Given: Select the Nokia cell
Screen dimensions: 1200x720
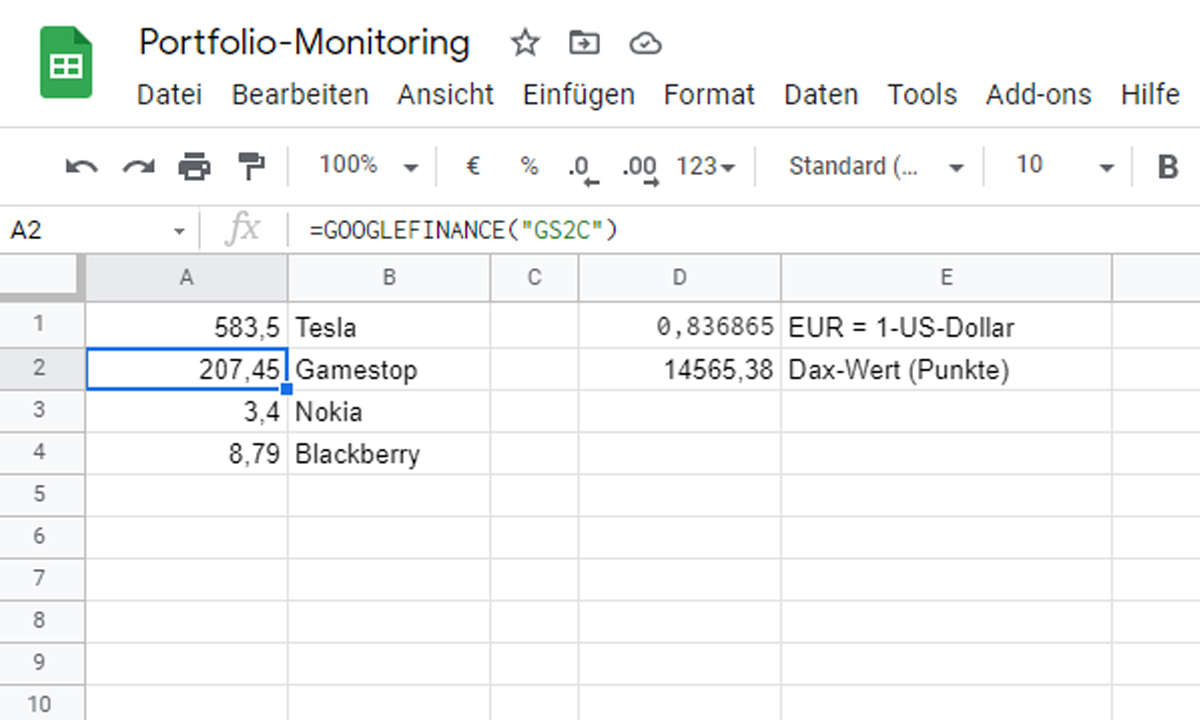Looking at the screenshot, I should coord(389,411).
